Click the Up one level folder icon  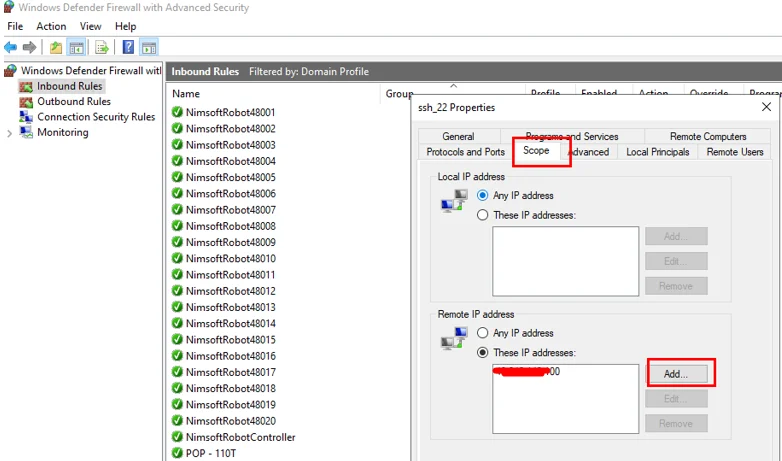[56, 47]
